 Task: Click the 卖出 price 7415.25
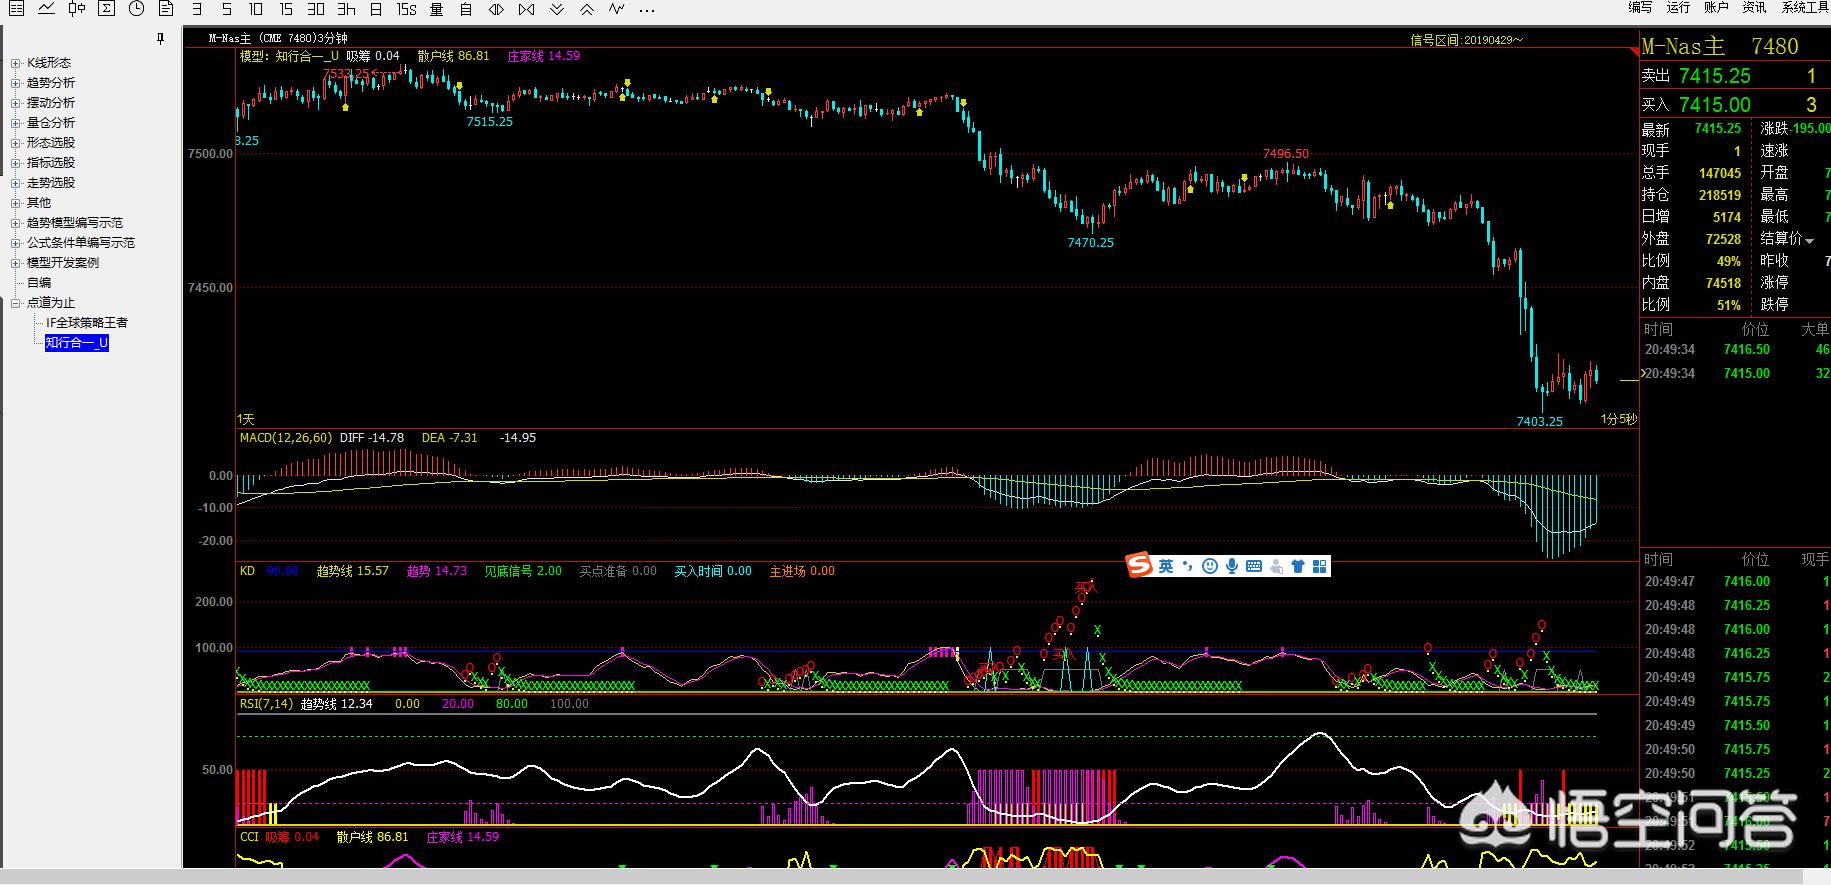(x=1714, y=76)
